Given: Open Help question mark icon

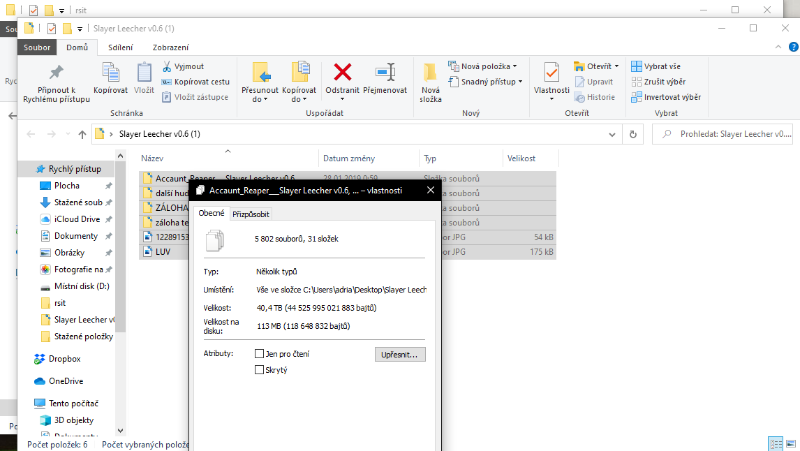Looking at the screenshot, I should click(x=793, y=47).
